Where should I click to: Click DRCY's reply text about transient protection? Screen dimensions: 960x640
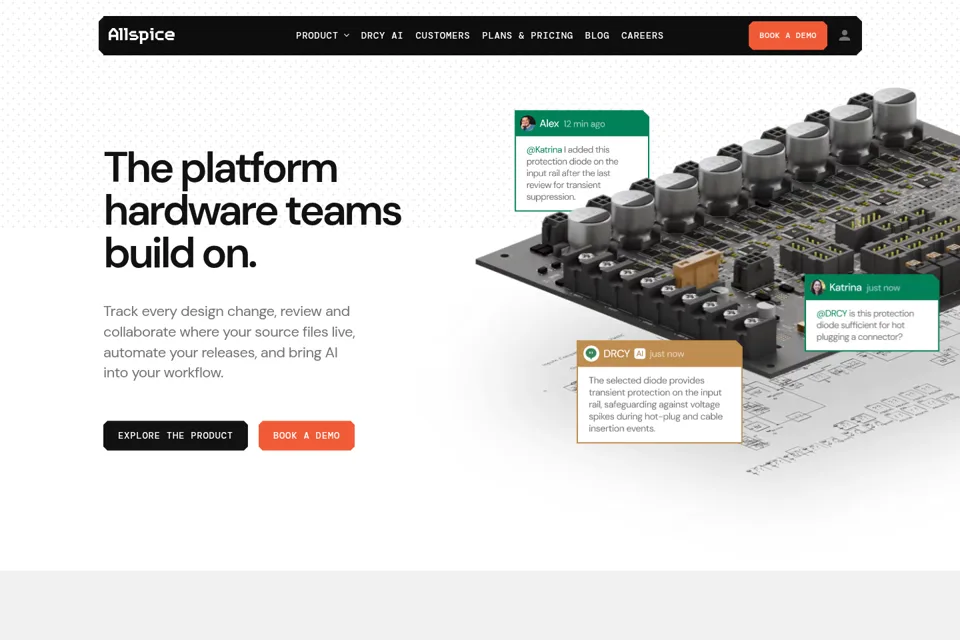coord(656,404)
